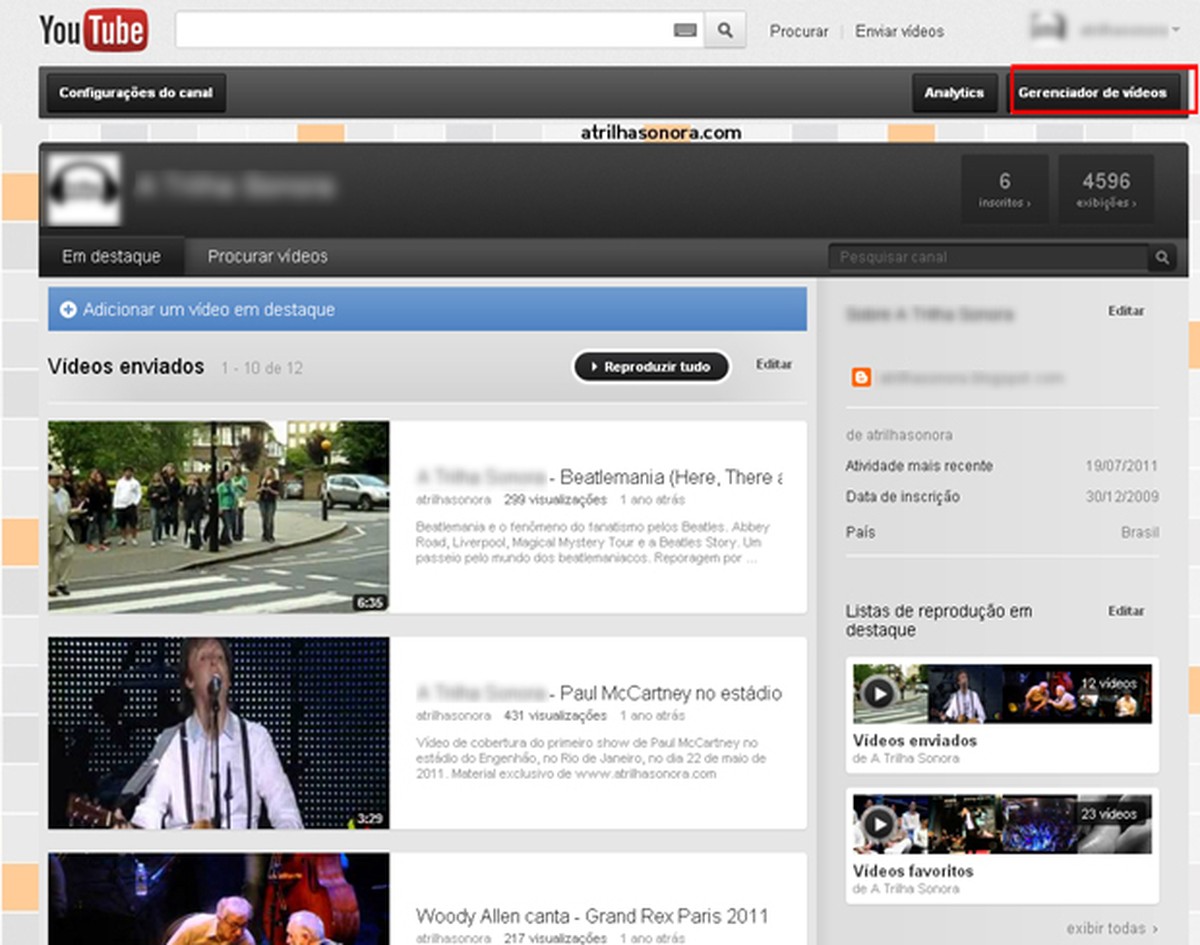Open the 23 vídeos playlist thumbnail strip
Screen dimensions: 1200x945
point(1002,824)
